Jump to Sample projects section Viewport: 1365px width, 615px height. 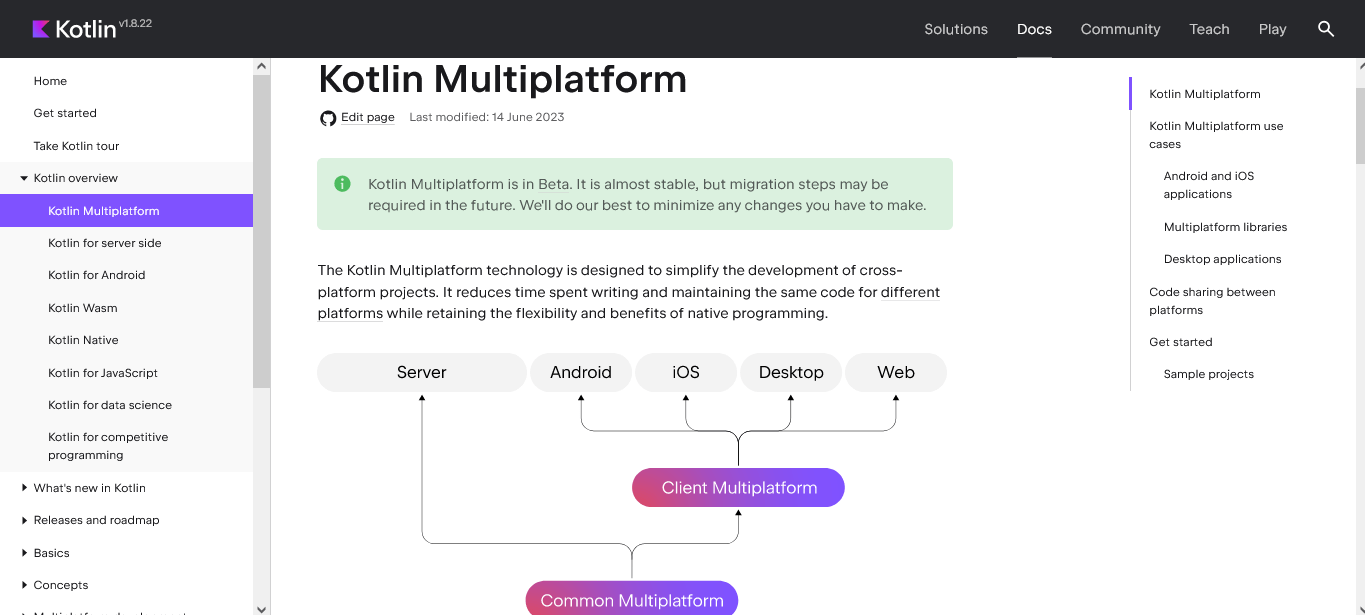(1208, 374)
